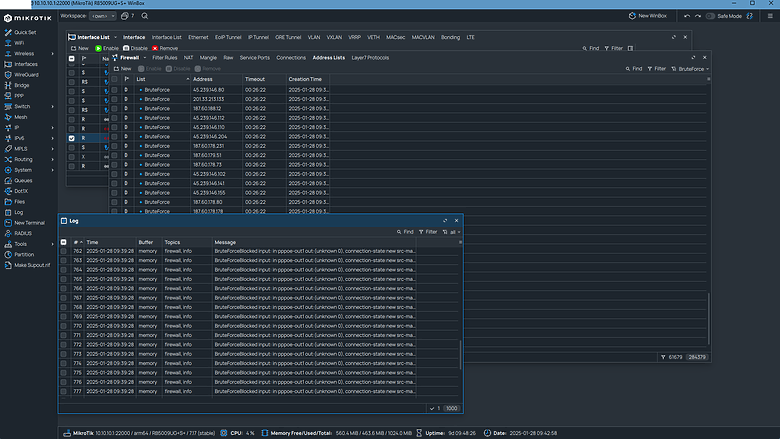Check the box for log entry 762

pos(64,251)
